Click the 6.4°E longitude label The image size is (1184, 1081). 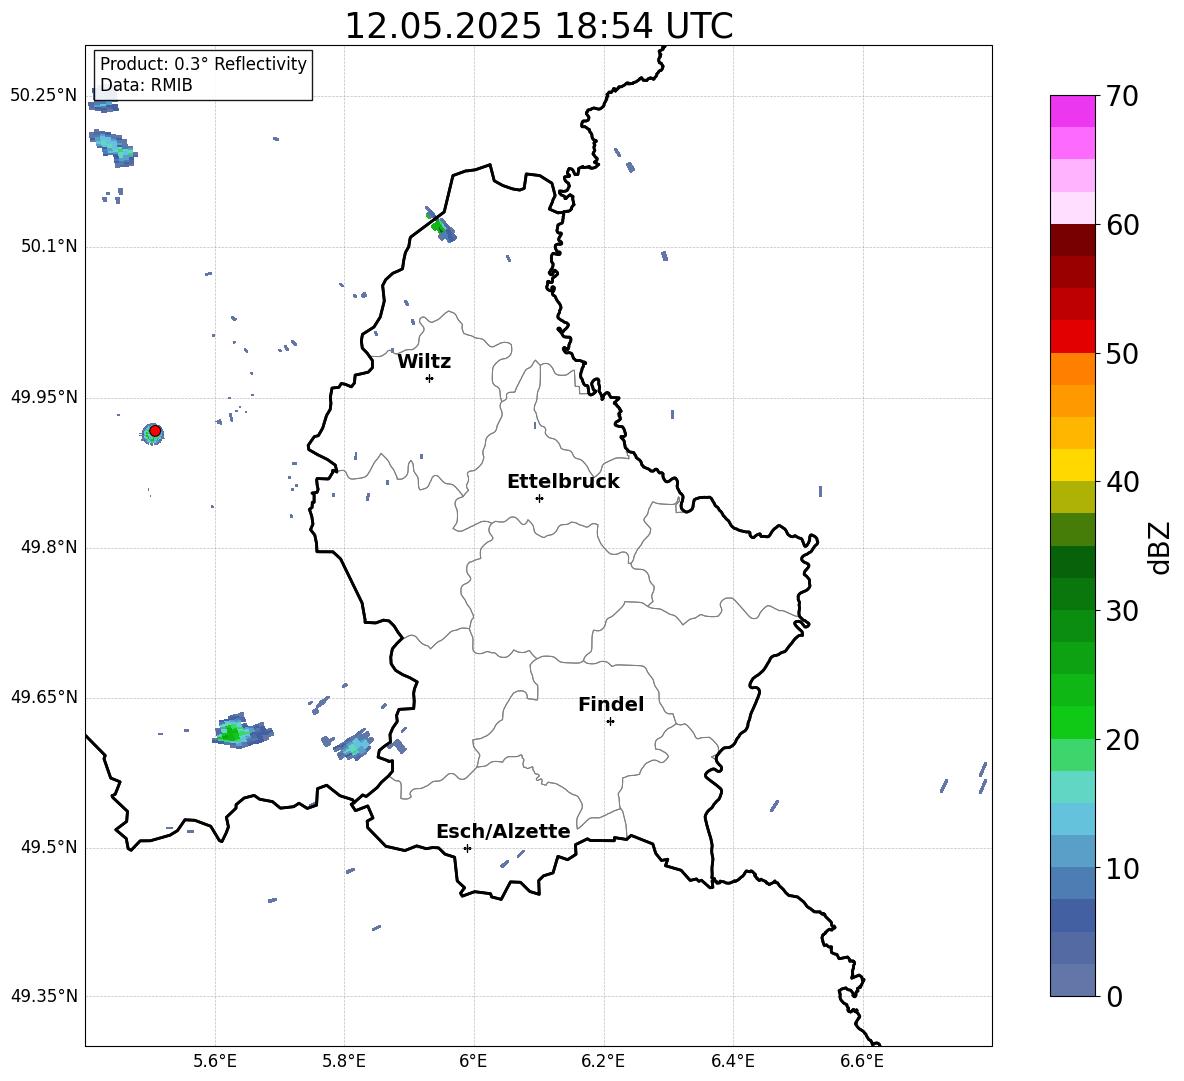[x=733, y=1061]
